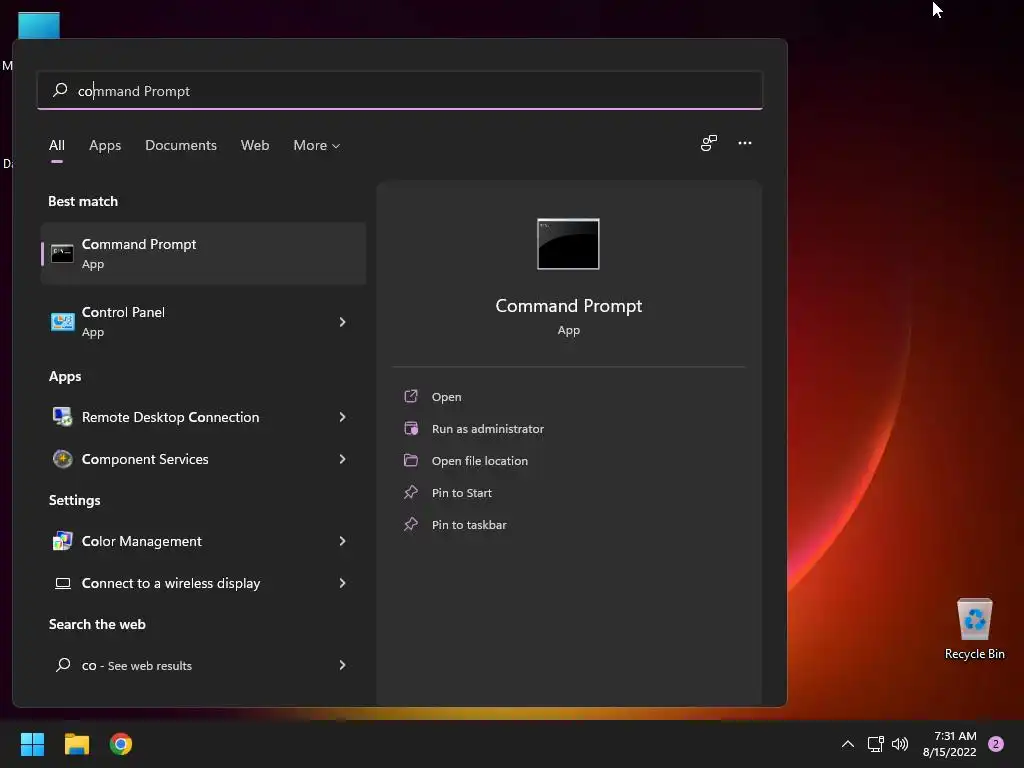This screenshot has height=768, width=1024.
Task: Click in the search text field
Action: 400,90
